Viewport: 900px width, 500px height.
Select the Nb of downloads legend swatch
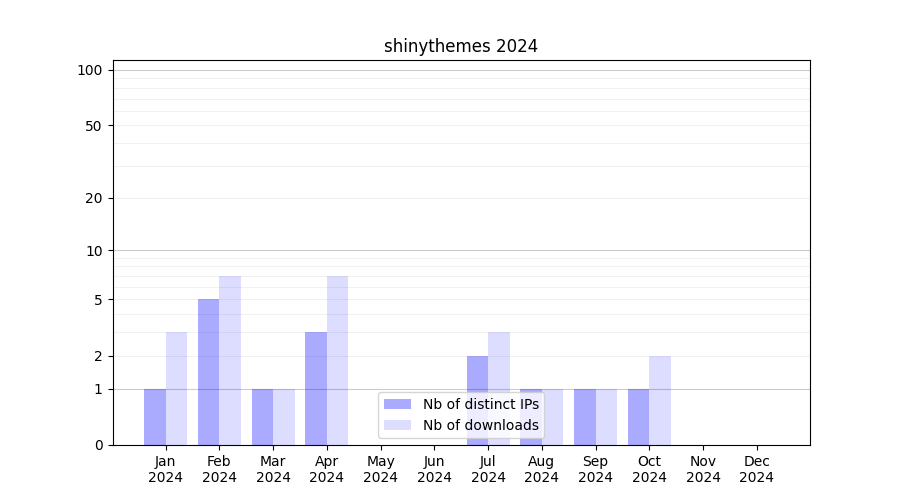click(x=397, y=425)
